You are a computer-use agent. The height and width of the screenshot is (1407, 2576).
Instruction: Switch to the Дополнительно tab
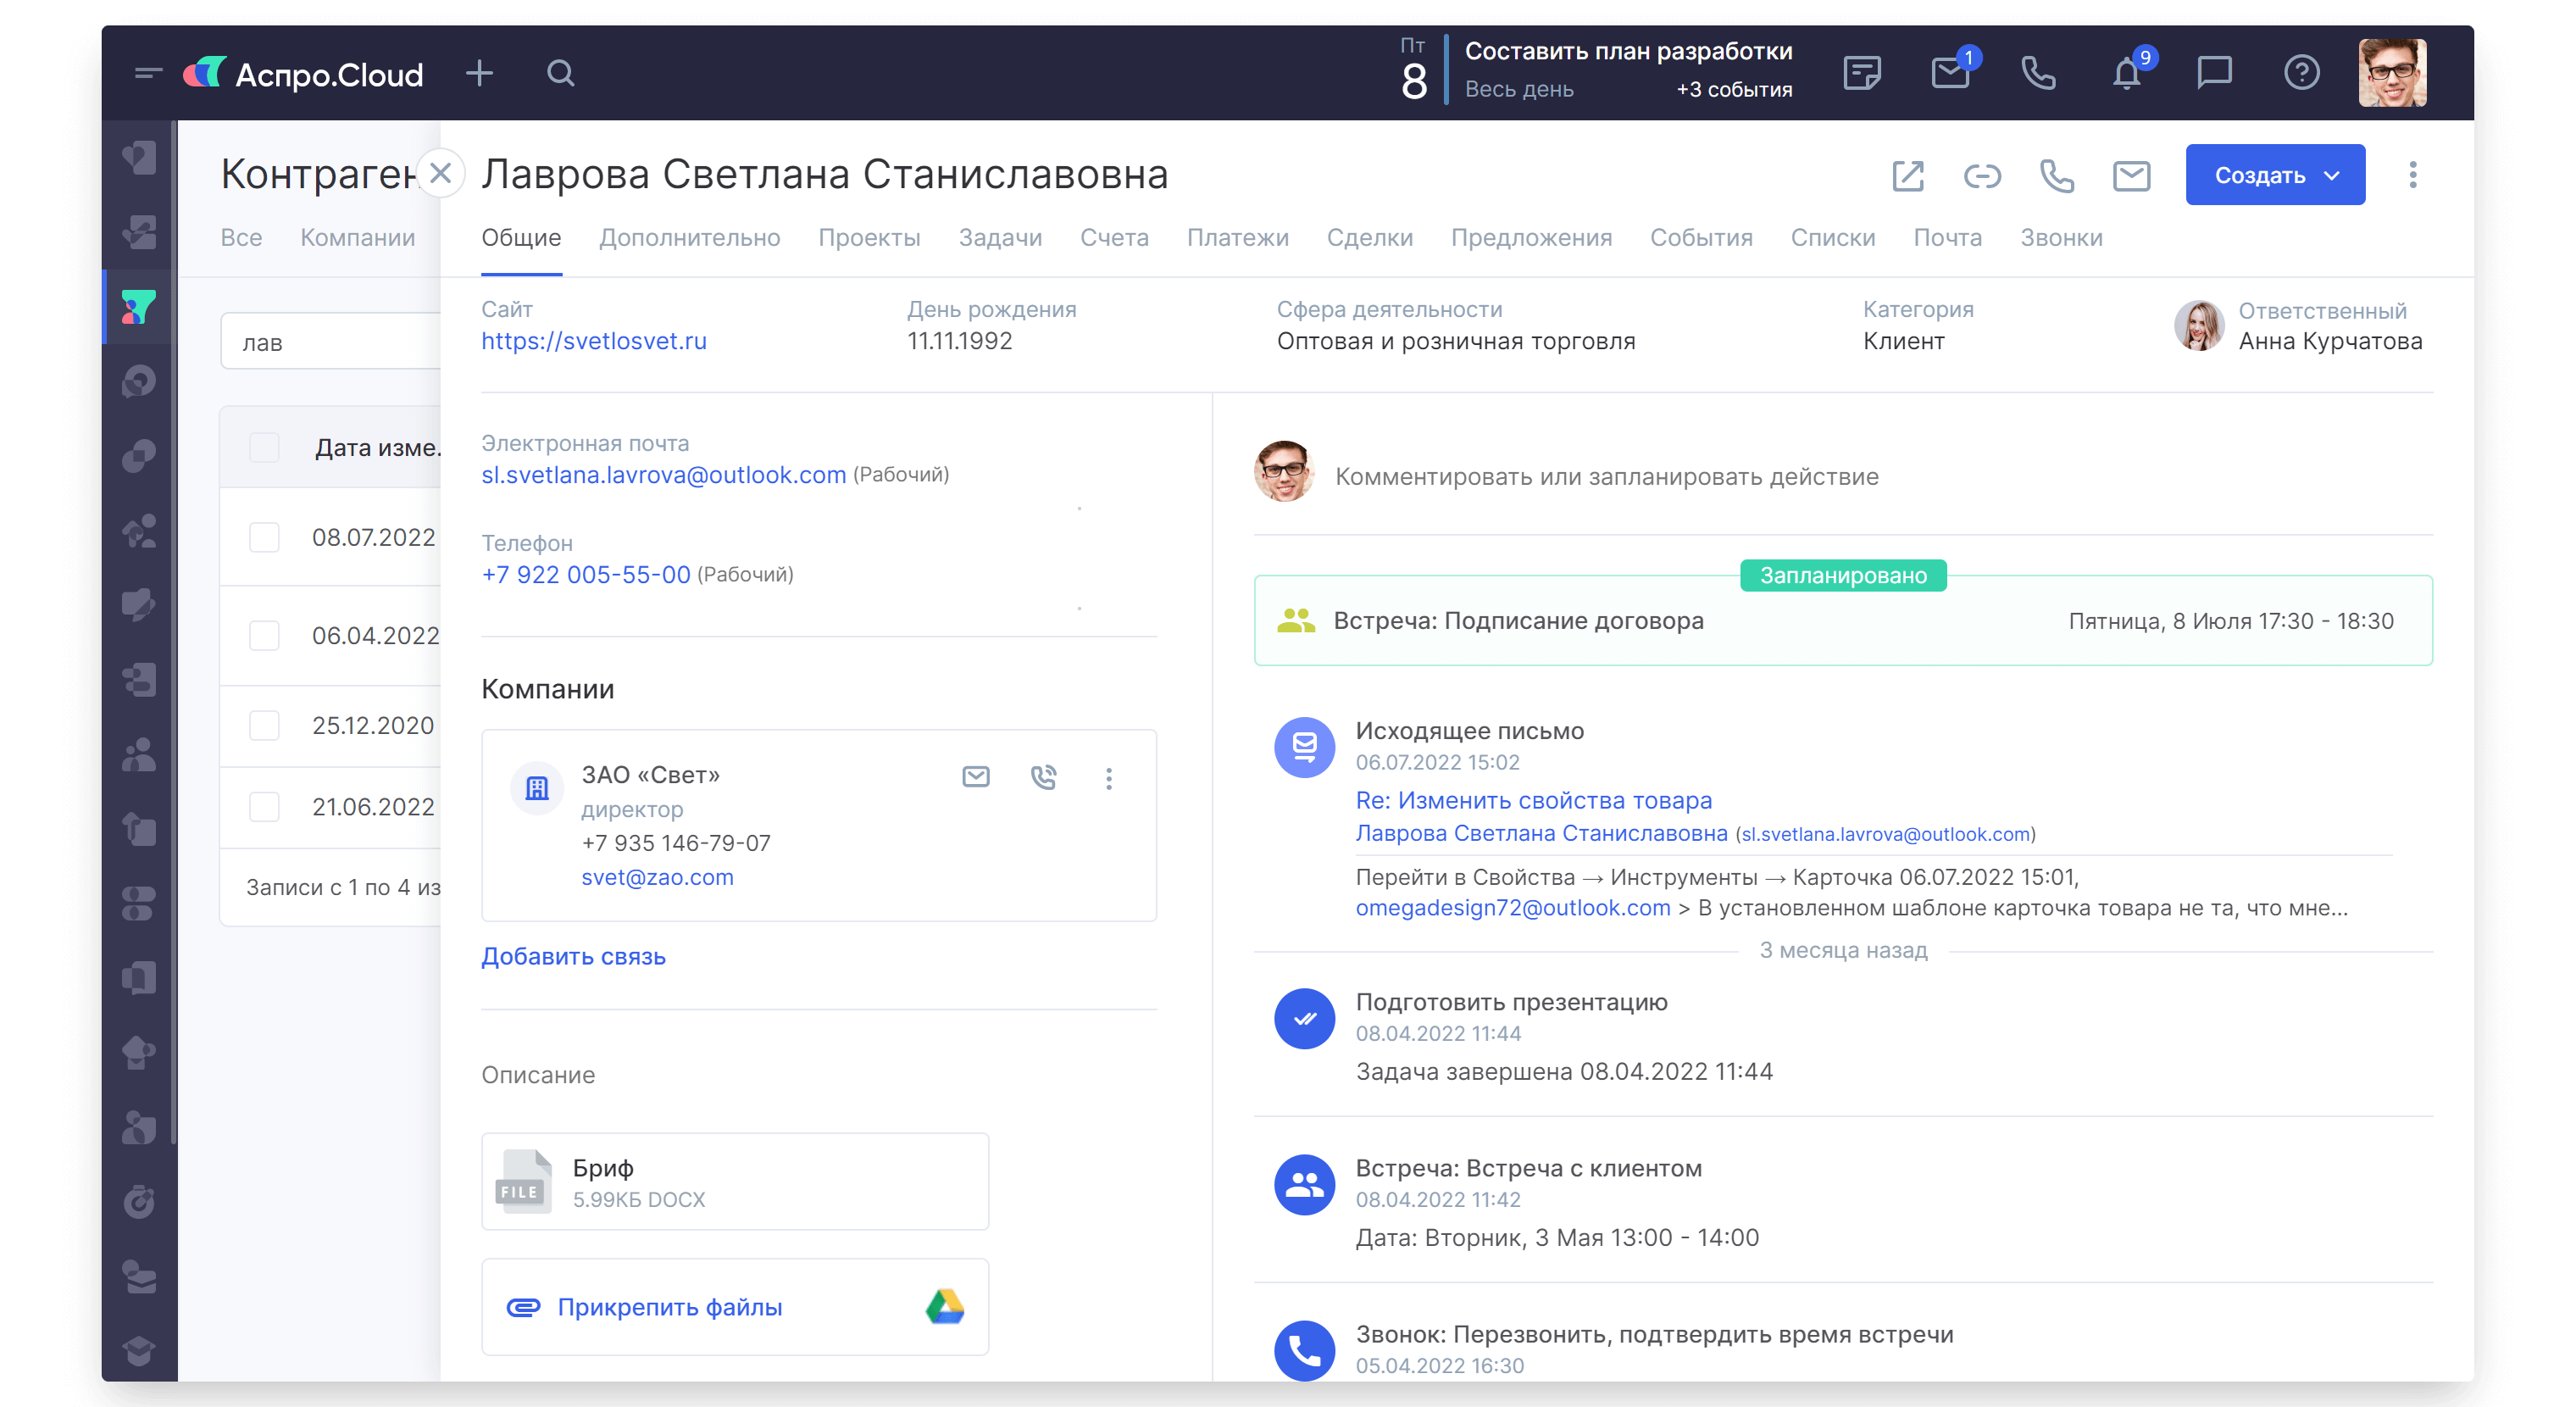[x=689, y=238]
